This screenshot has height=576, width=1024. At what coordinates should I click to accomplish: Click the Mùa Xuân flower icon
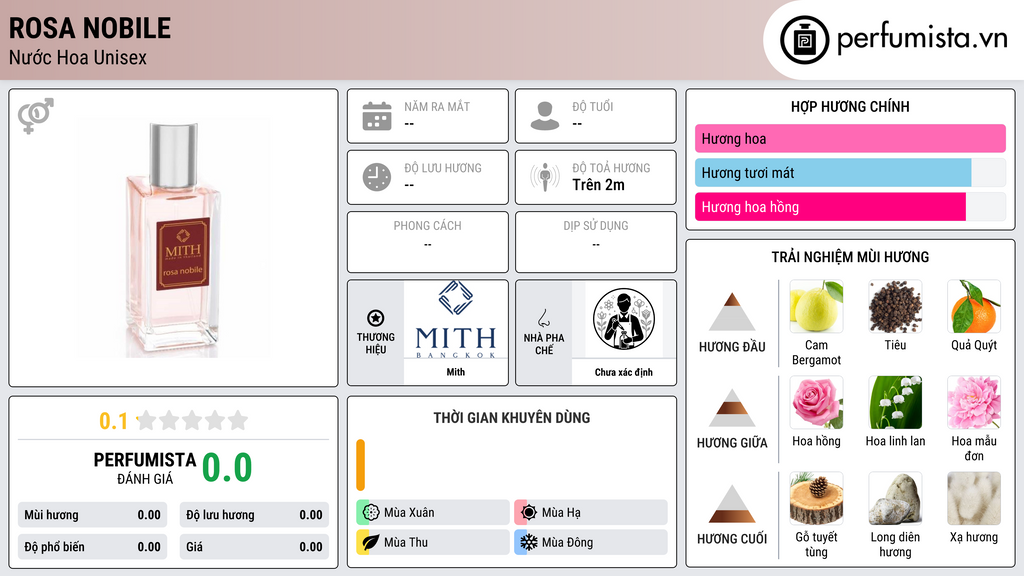371,512
